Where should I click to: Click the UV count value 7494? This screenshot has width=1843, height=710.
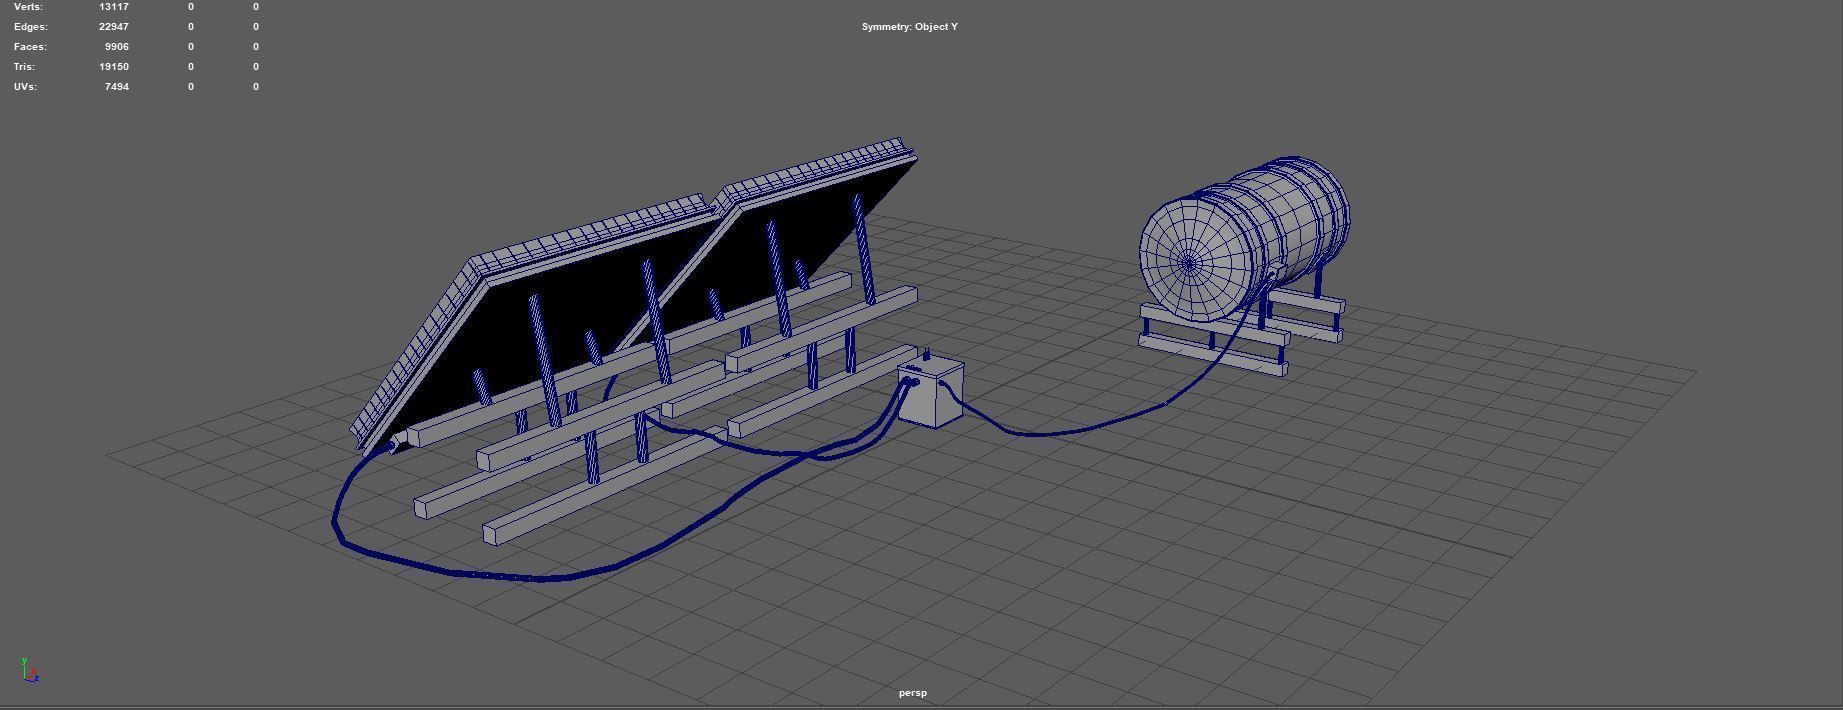[117, 87]
